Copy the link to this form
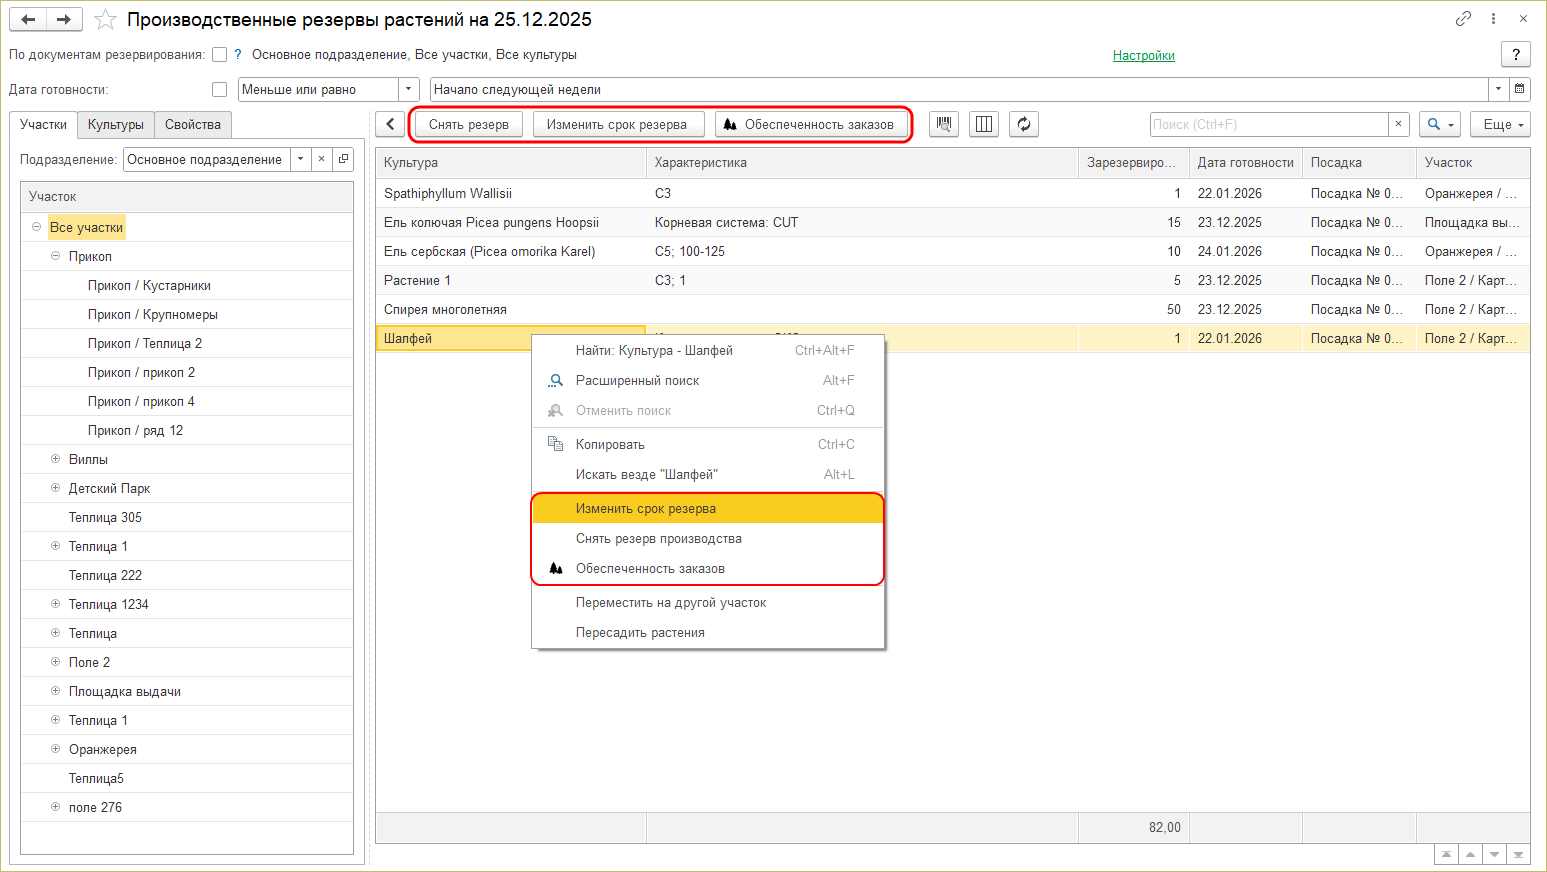 point(1463,19)
